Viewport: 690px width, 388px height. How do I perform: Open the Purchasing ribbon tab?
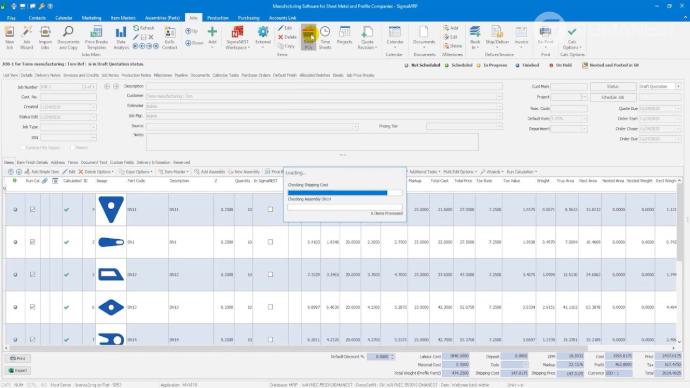[248, 18]
